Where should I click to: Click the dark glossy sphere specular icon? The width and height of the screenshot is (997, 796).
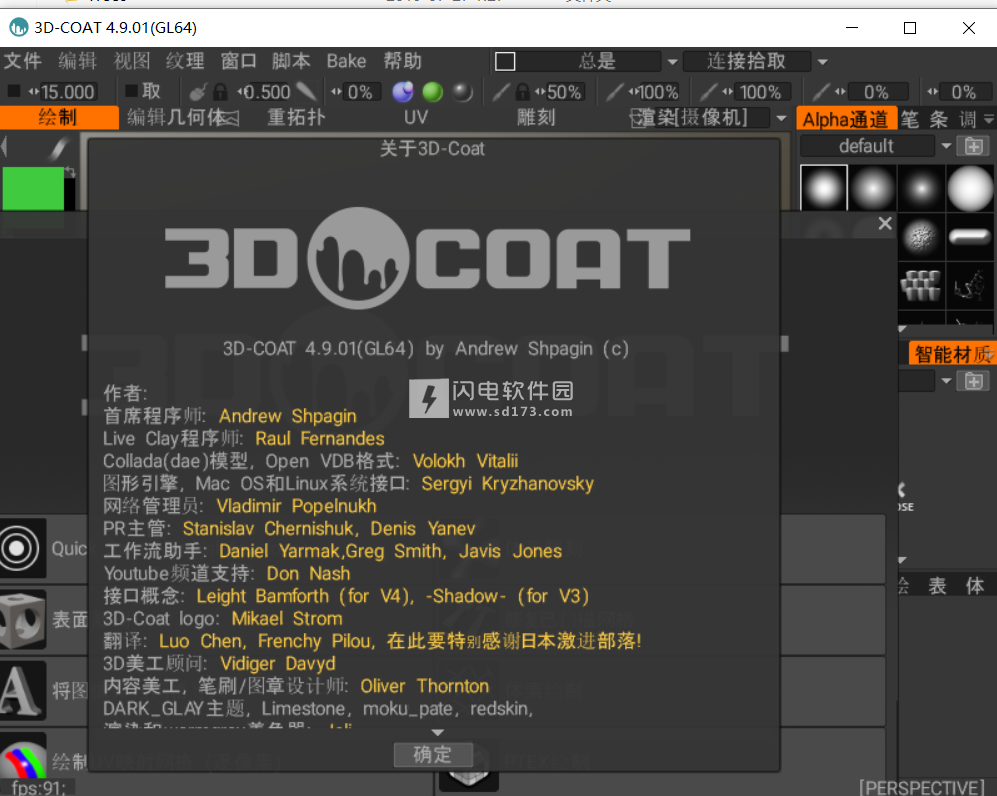click(462, 92)
